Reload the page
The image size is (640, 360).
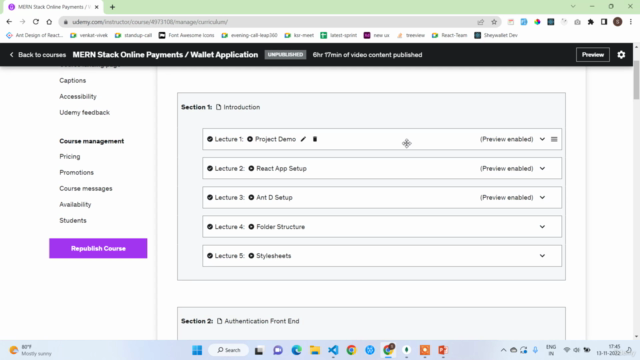[36, 22]
